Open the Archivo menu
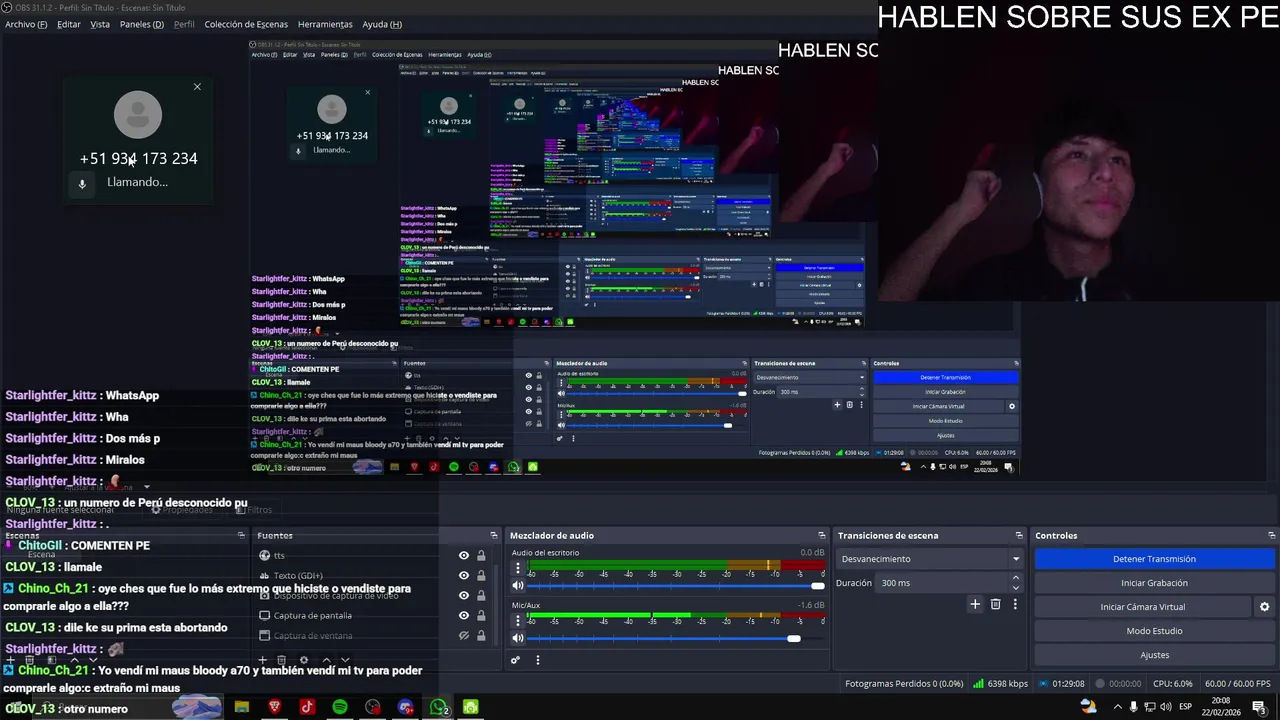The height and width of the screenshot is (720, 1280). (26, 24)
